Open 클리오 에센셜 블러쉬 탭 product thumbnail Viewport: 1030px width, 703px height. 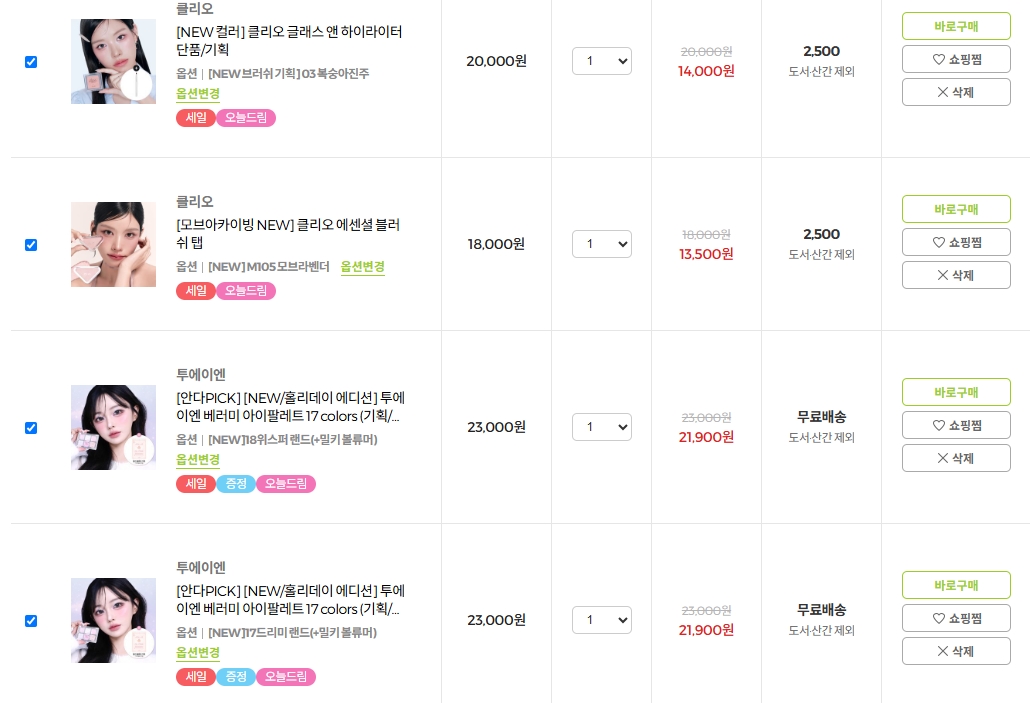point(113,245)
